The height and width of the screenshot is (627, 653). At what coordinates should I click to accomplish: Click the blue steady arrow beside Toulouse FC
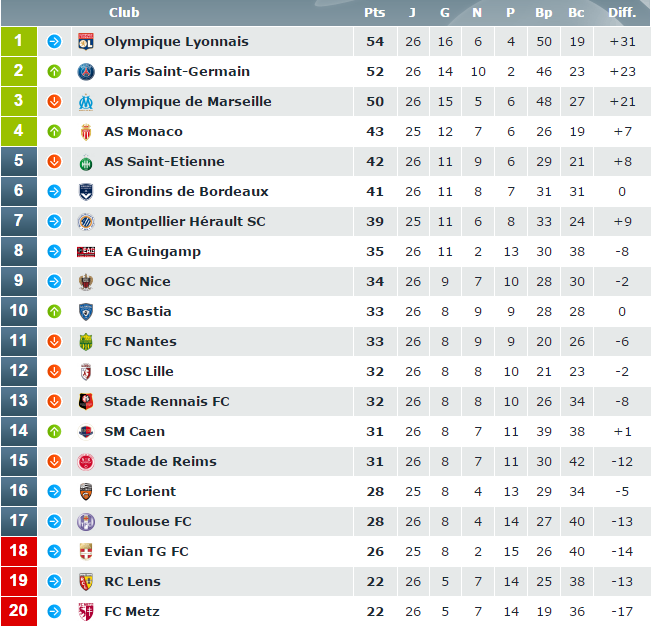tap(54, 521)
